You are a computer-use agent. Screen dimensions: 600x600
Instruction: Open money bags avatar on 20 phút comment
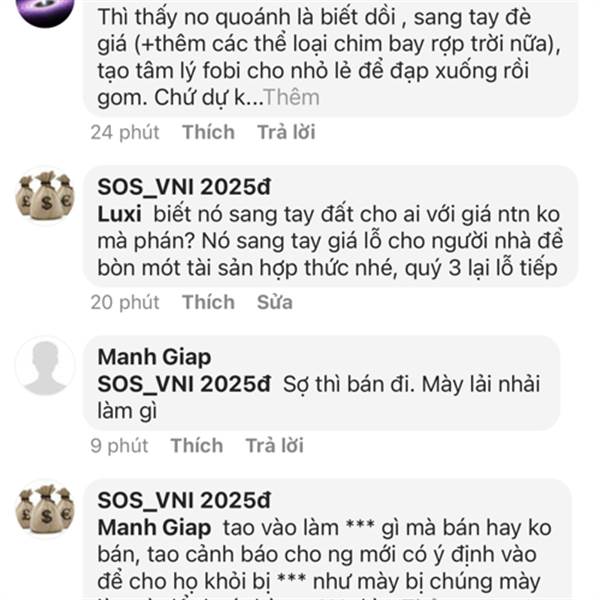[x=45, y=196]
